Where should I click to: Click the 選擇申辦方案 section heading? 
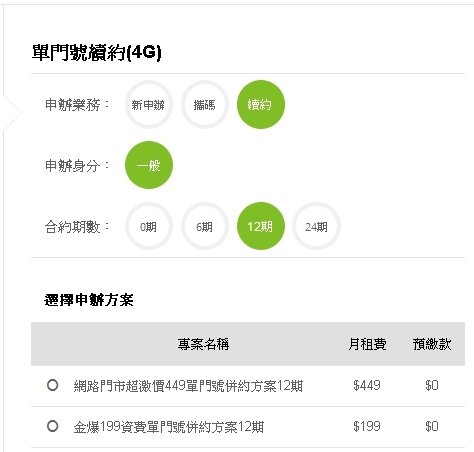89,300
